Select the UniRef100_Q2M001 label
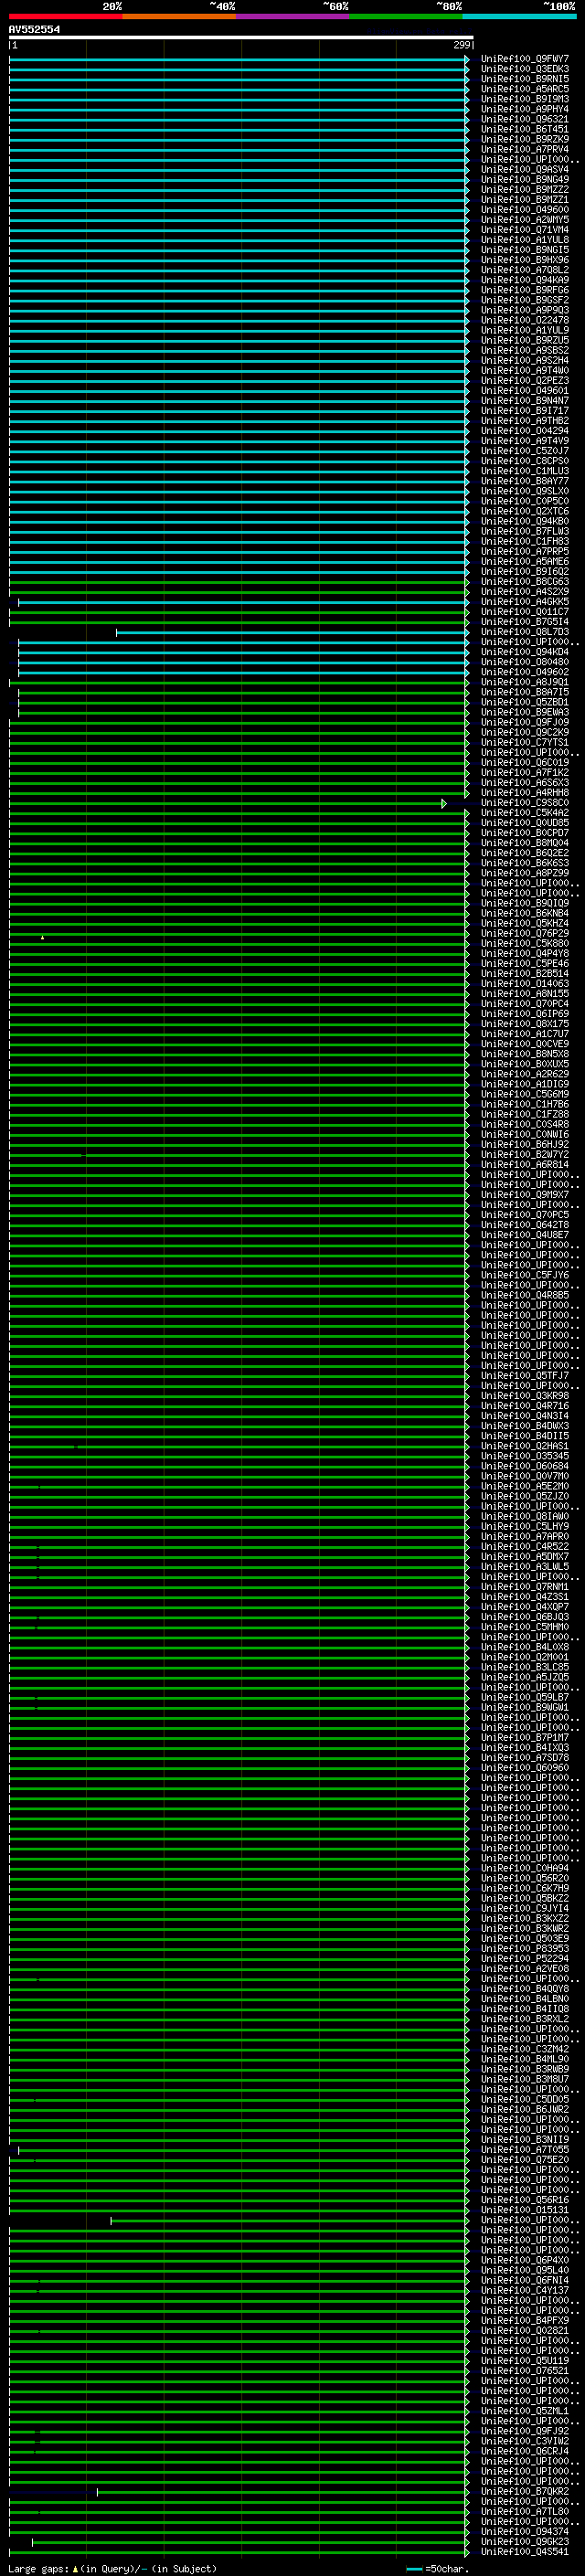This screenshot has height=2576, width=585. pyautogui.click(x=525, y=1657)
